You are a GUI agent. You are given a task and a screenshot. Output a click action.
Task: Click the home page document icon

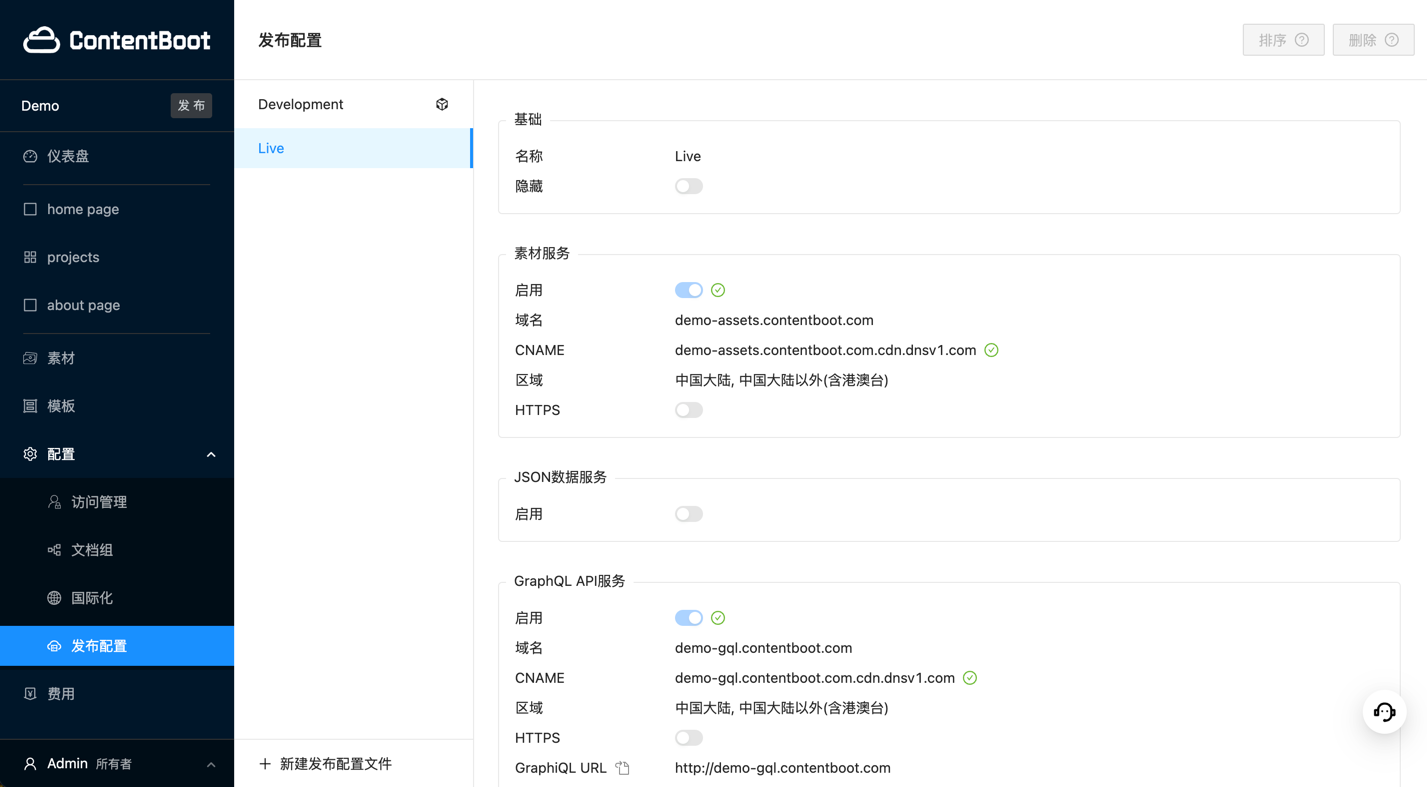coord(30,209)
